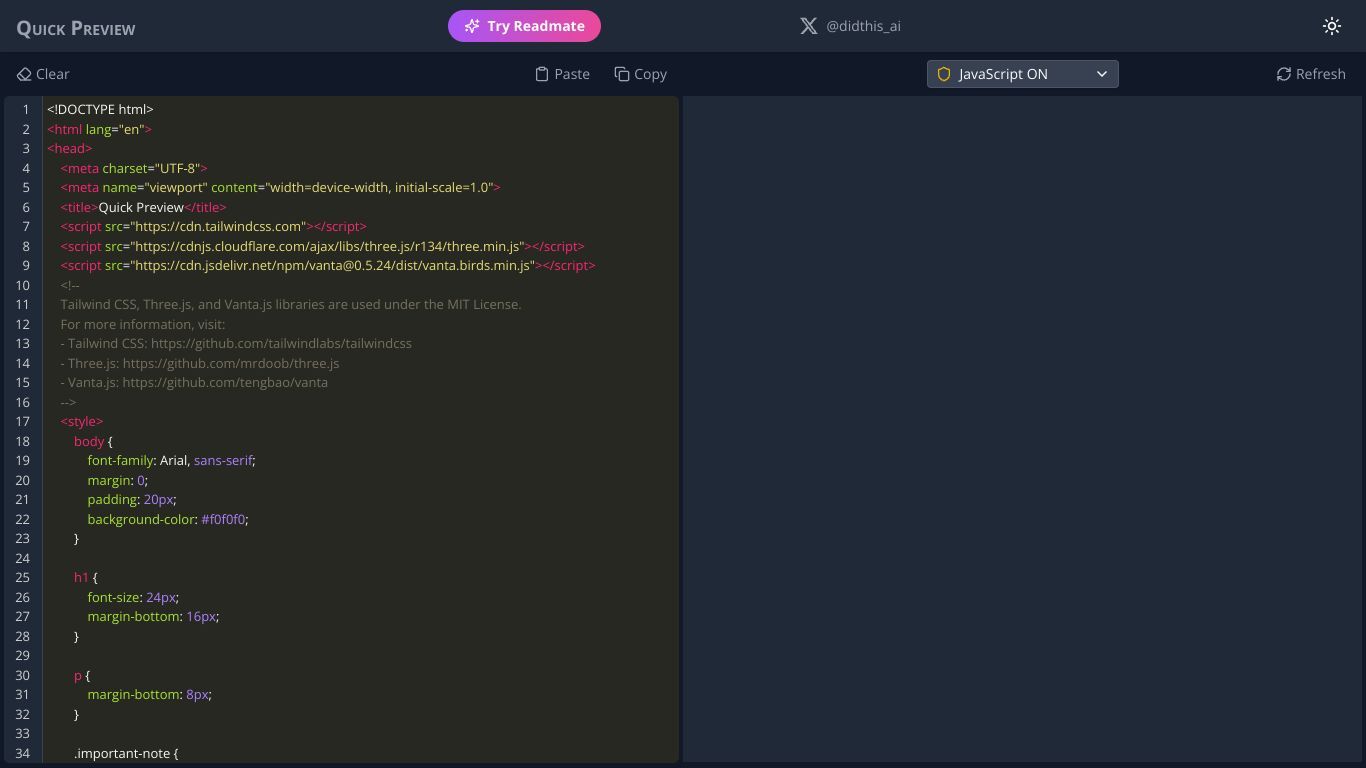Image resolution: width=1366 pixels, height=768 pixels.
Task: Click the 'p {' selector line
Action: point(82,675)
